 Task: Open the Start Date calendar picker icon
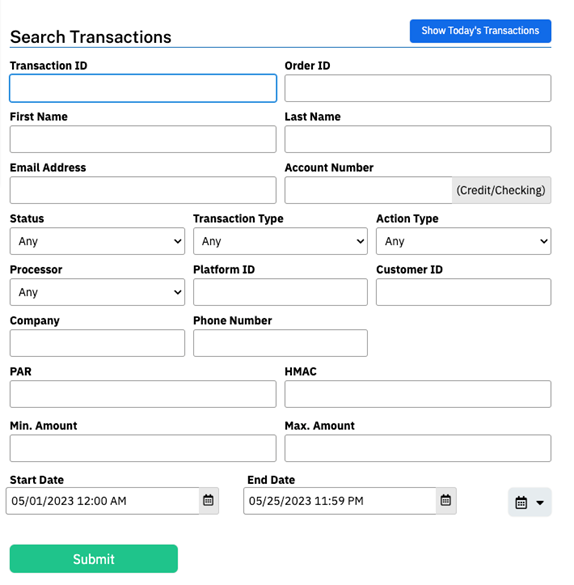208,501
